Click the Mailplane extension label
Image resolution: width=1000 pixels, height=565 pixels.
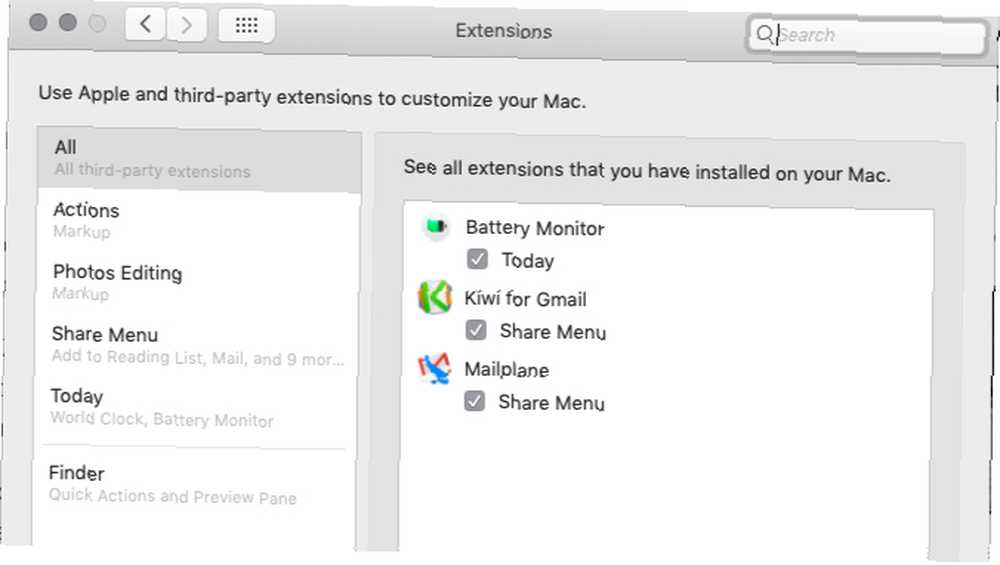[x=506, y=369]
